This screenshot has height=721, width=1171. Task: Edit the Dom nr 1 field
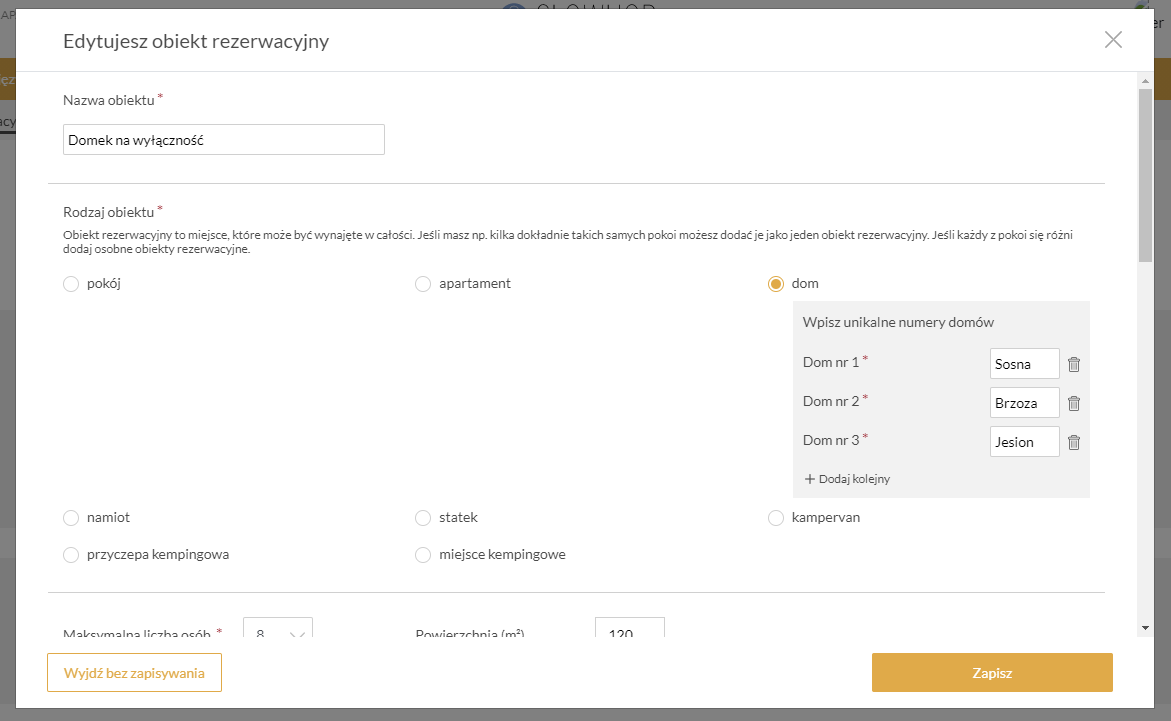click(x=1024, y=364)
